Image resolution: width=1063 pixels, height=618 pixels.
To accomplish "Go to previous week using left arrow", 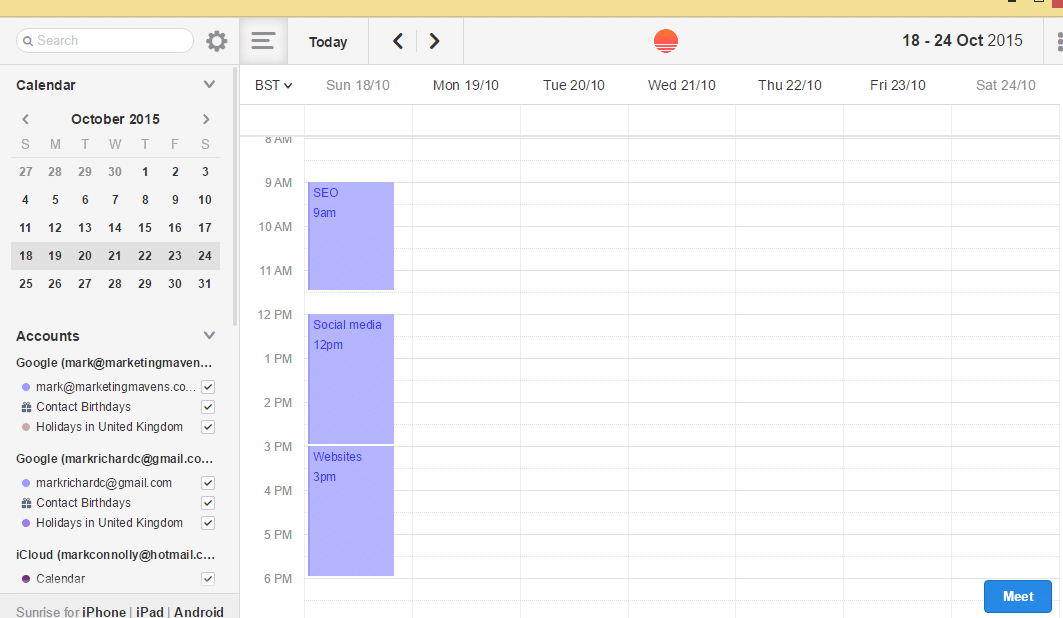I will (398, 41).
